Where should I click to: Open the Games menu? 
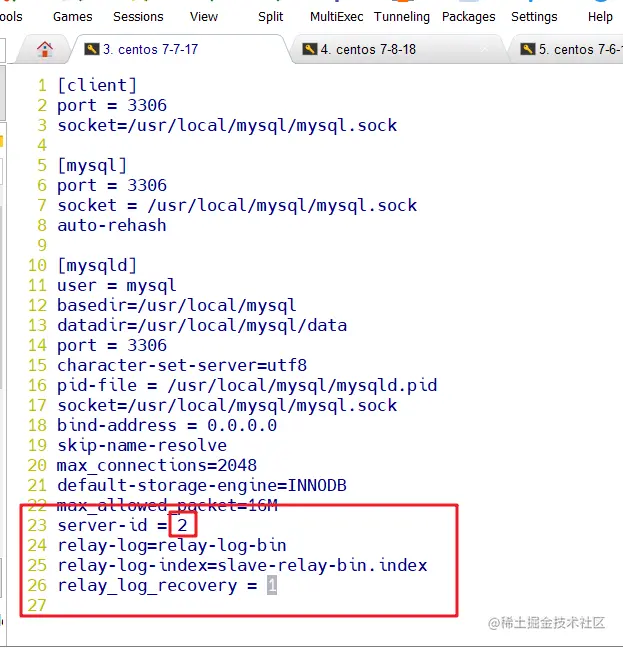tap(72, 17)
